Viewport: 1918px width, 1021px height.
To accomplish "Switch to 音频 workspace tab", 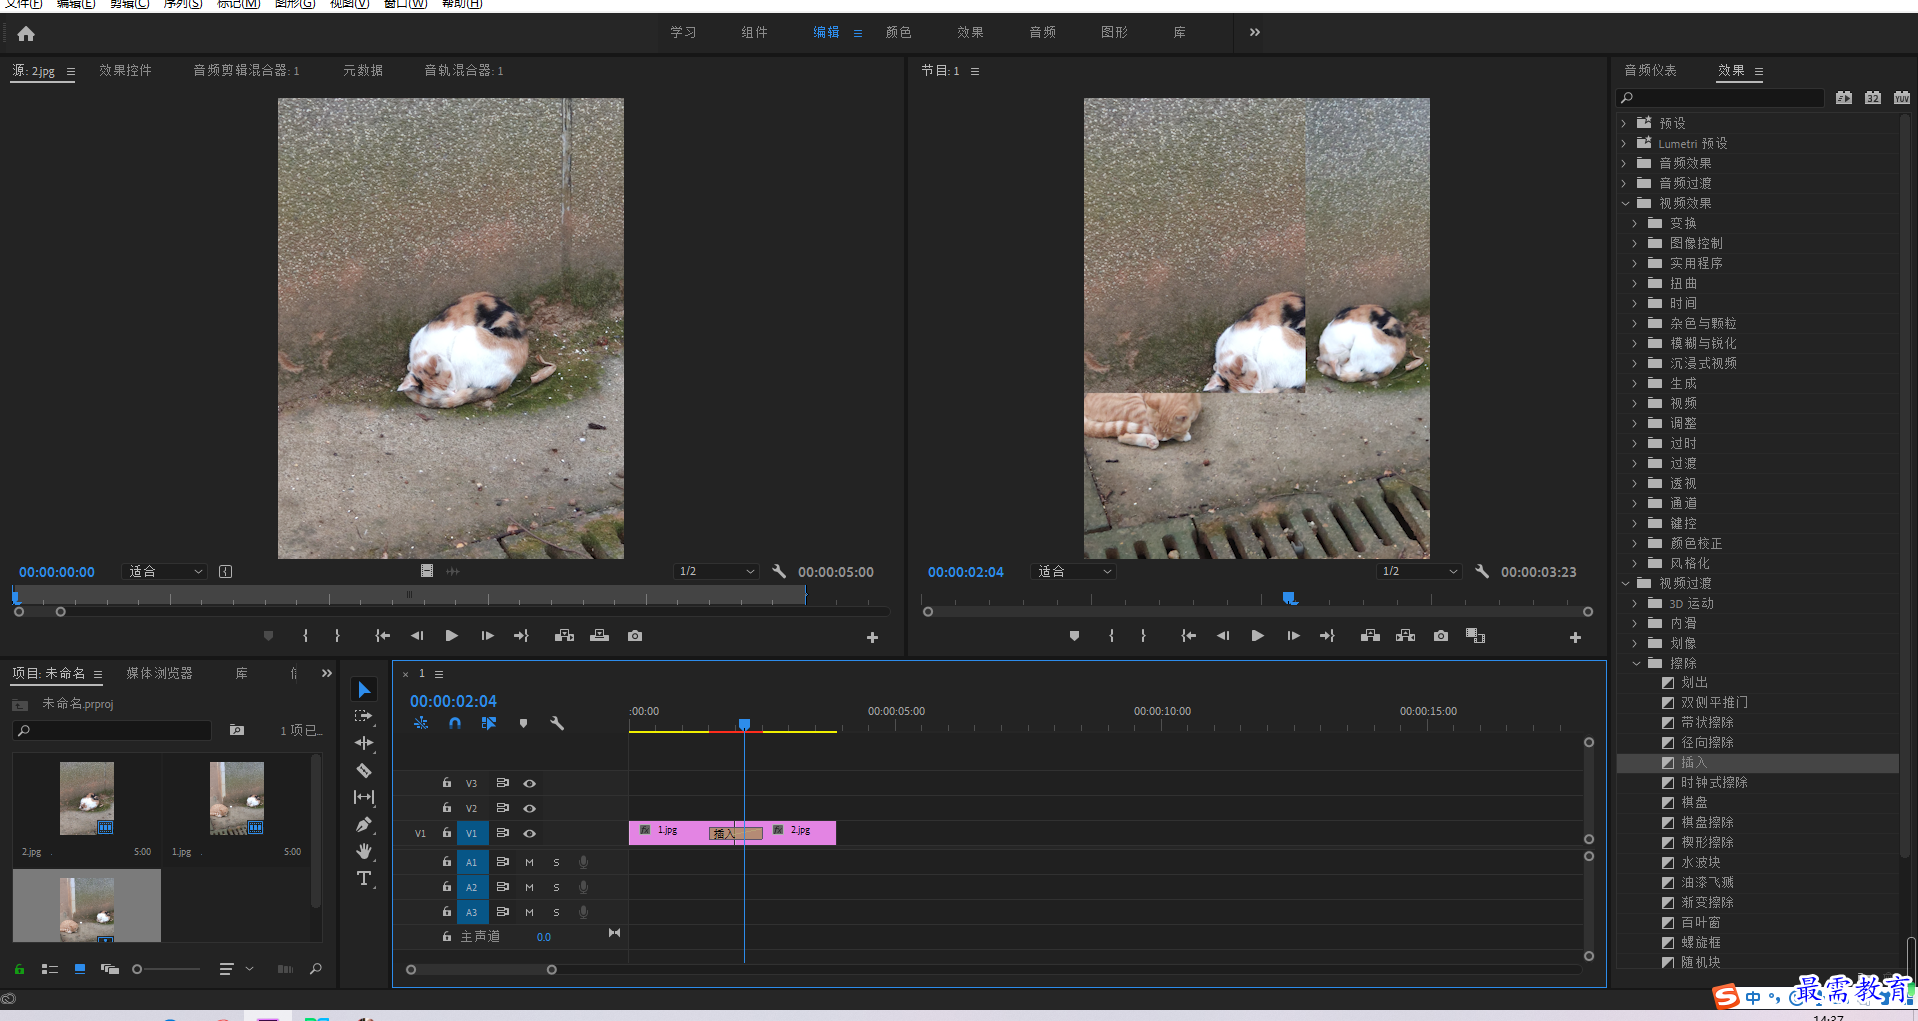I will pyautogui.click(x=1042, y=33).
